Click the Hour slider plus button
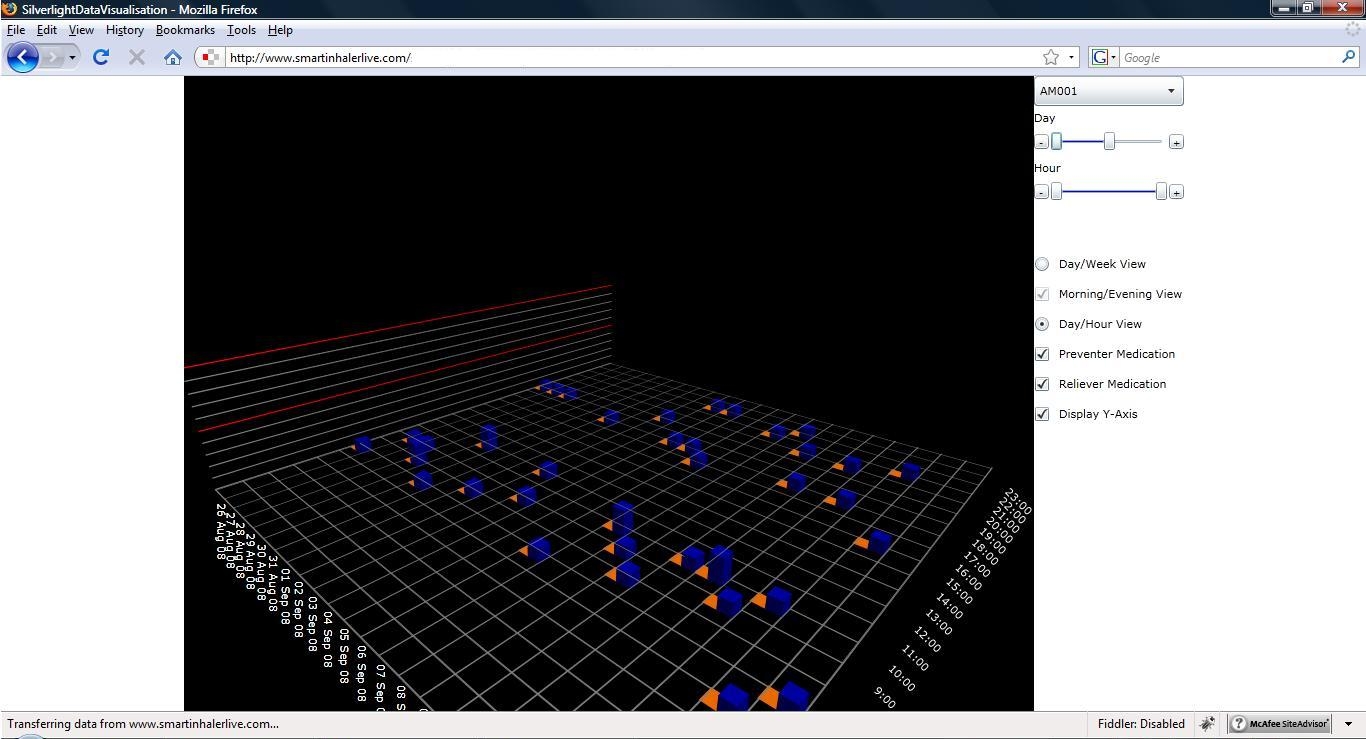Image resolution: width=1366 pixels, height=739 pixels. coord(1176,192)
